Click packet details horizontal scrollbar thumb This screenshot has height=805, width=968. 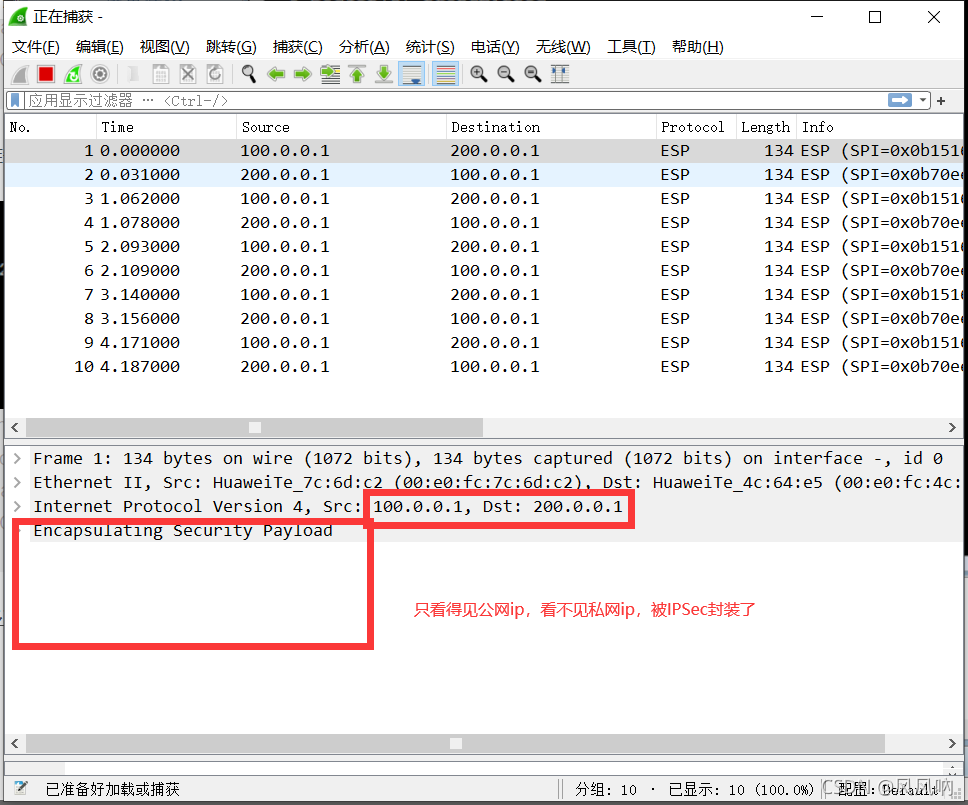coord(456,743)
